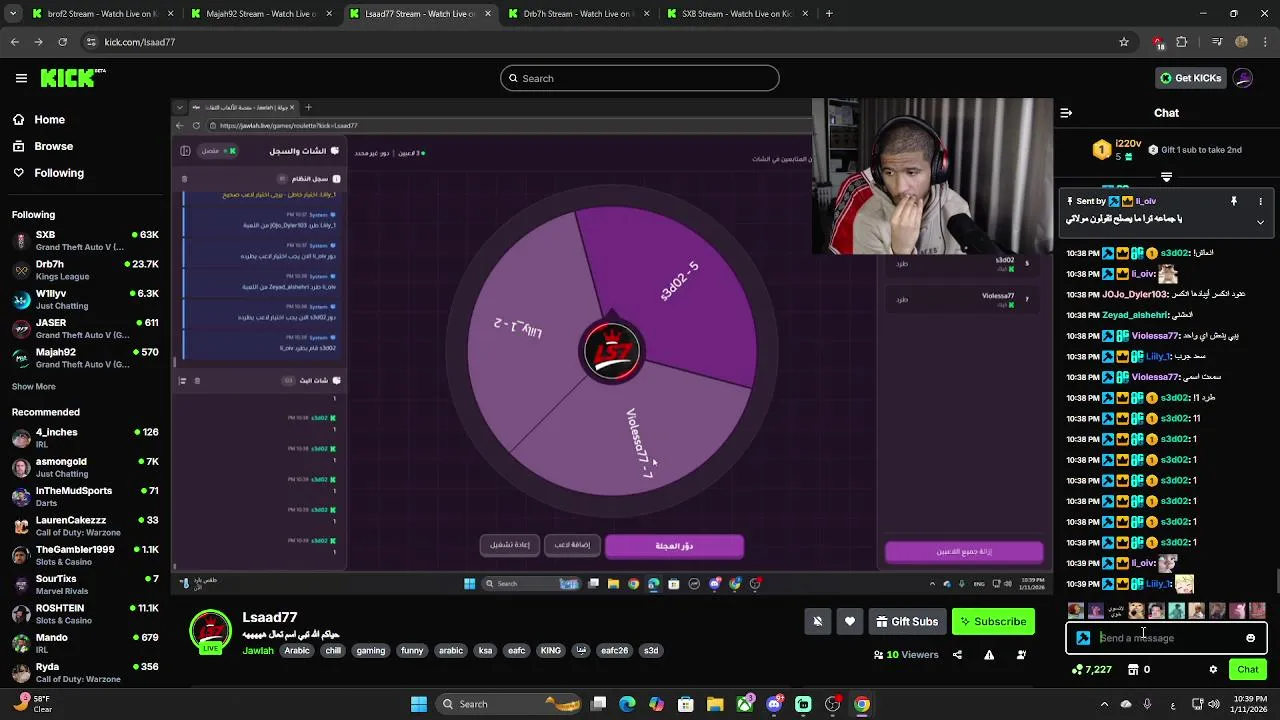Image resolution: width=1280 pixels, height=720 pixels.
Task: Click the Gift Subs button
Action: 907,621
